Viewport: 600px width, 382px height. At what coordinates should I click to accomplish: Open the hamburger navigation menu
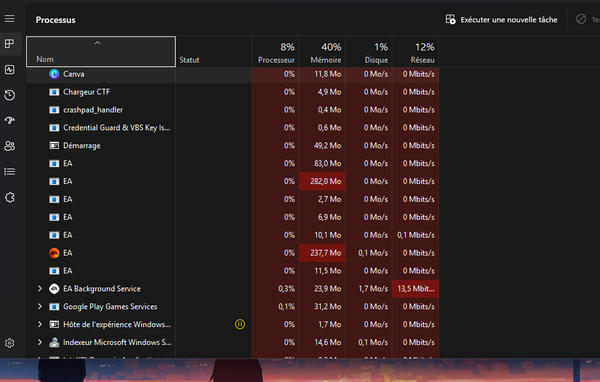(x=10, y=19)
